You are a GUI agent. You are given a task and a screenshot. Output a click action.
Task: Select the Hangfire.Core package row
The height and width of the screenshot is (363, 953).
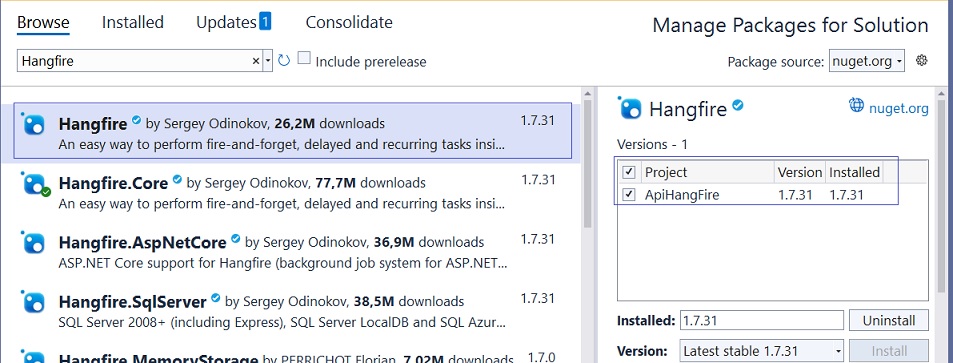tap(291, 192)
